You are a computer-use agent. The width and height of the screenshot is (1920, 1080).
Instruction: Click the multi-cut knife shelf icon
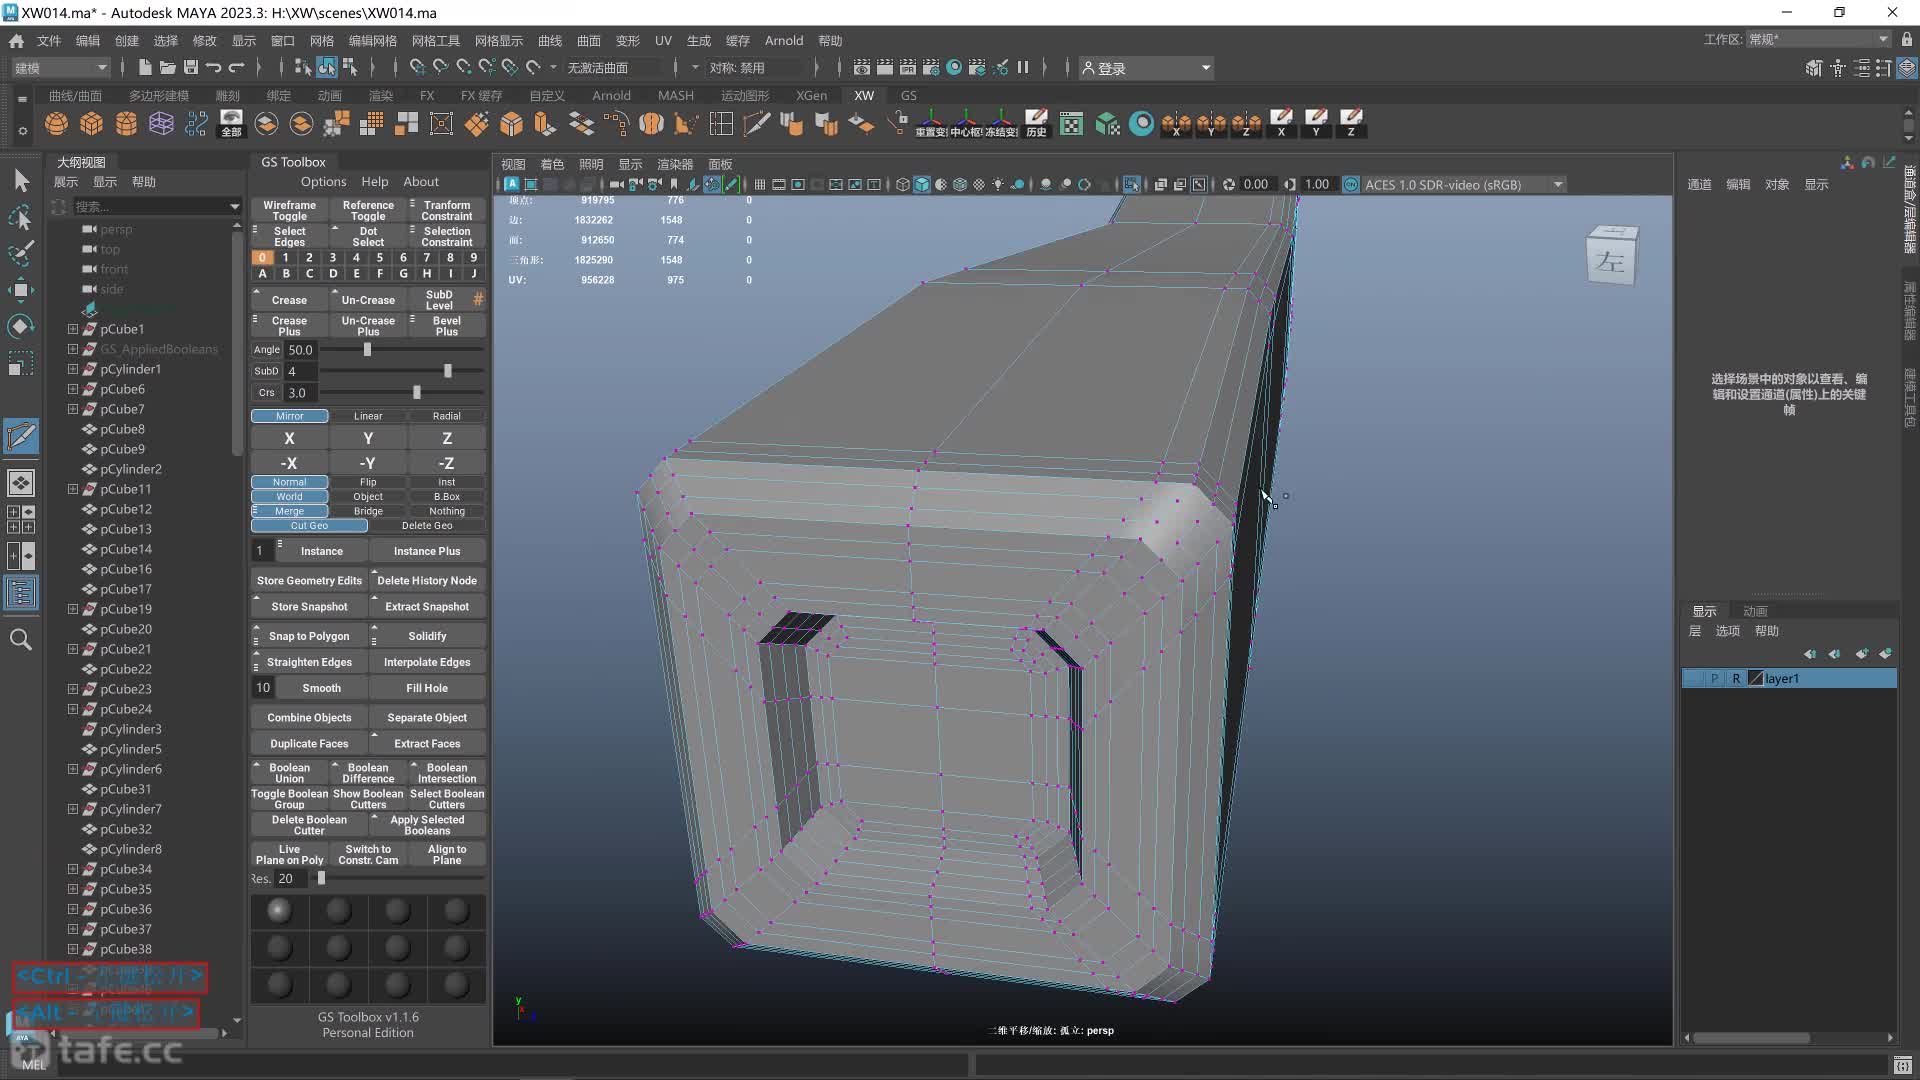pos(757,124)
